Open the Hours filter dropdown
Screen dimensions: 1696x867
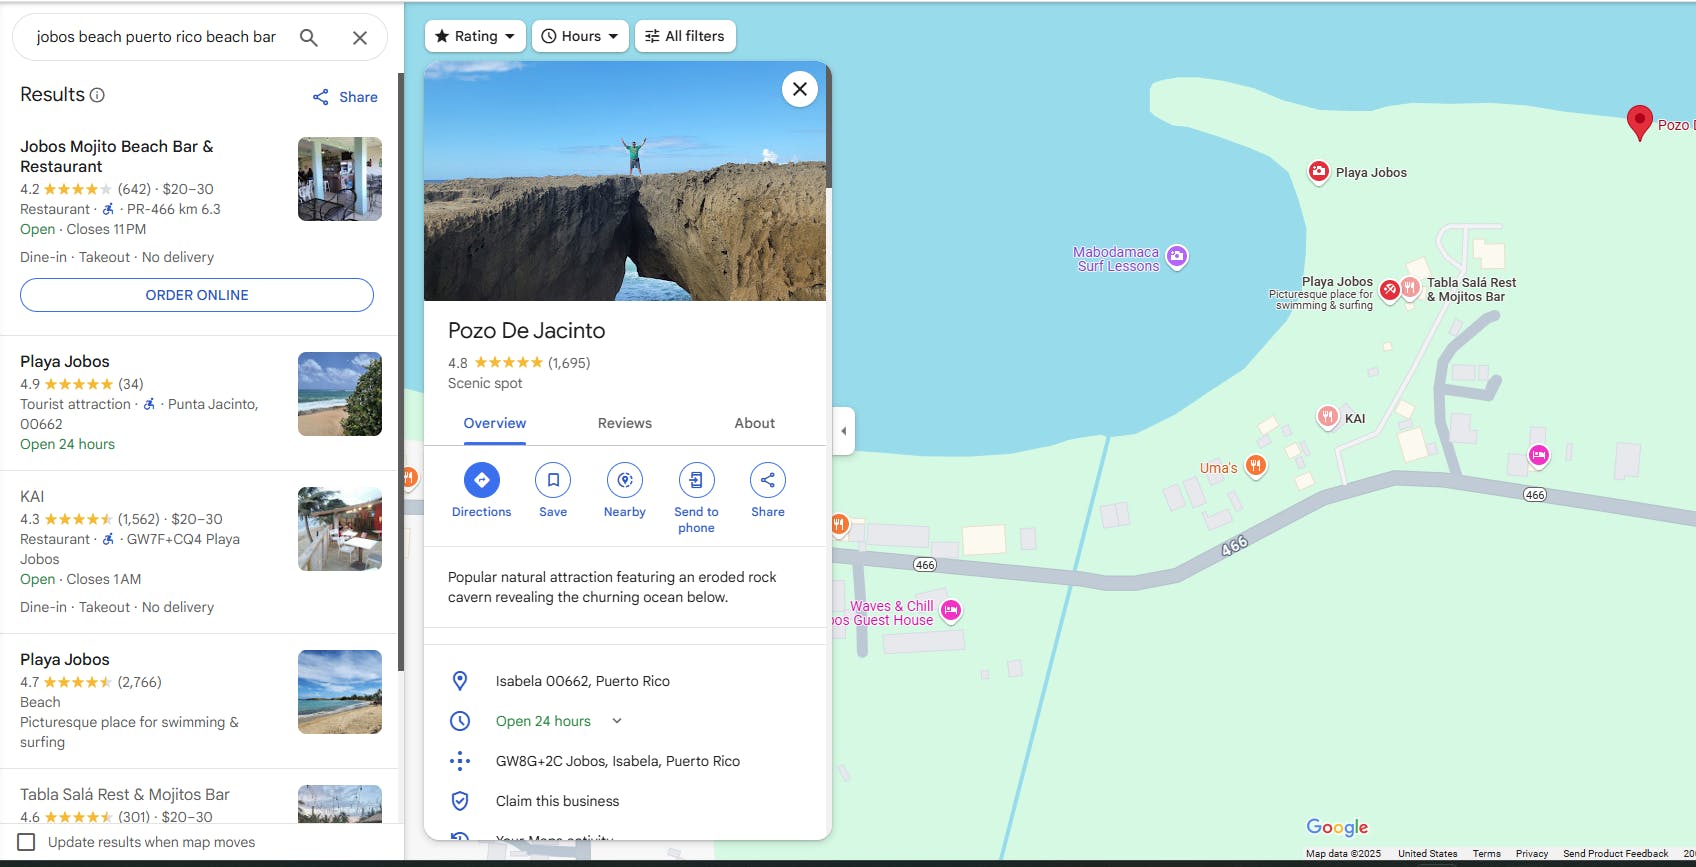click(x=580, y=36)
